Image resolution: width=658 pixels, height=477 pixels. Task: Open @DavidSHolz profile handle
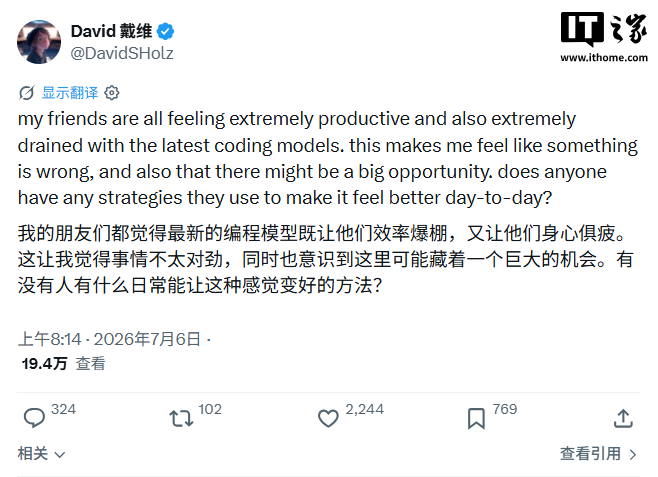tap(122, 53)
